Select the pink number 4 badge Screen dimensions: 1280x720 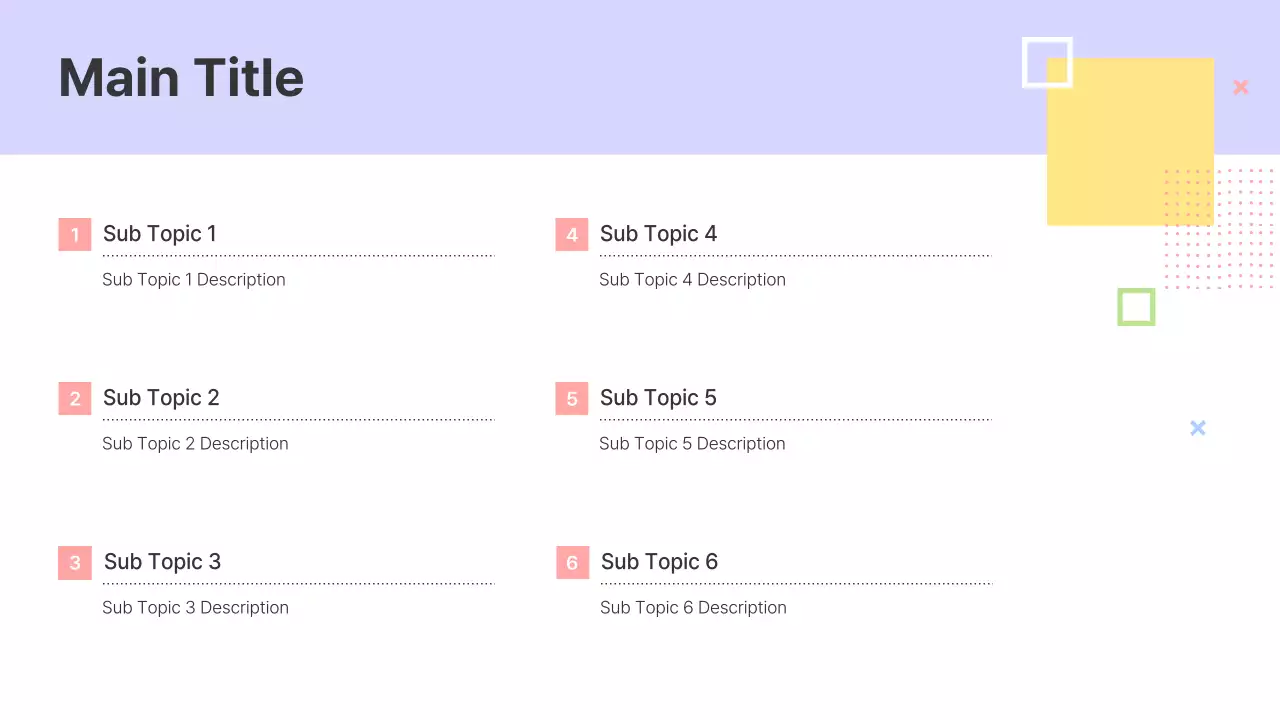(x=572, y=235)
